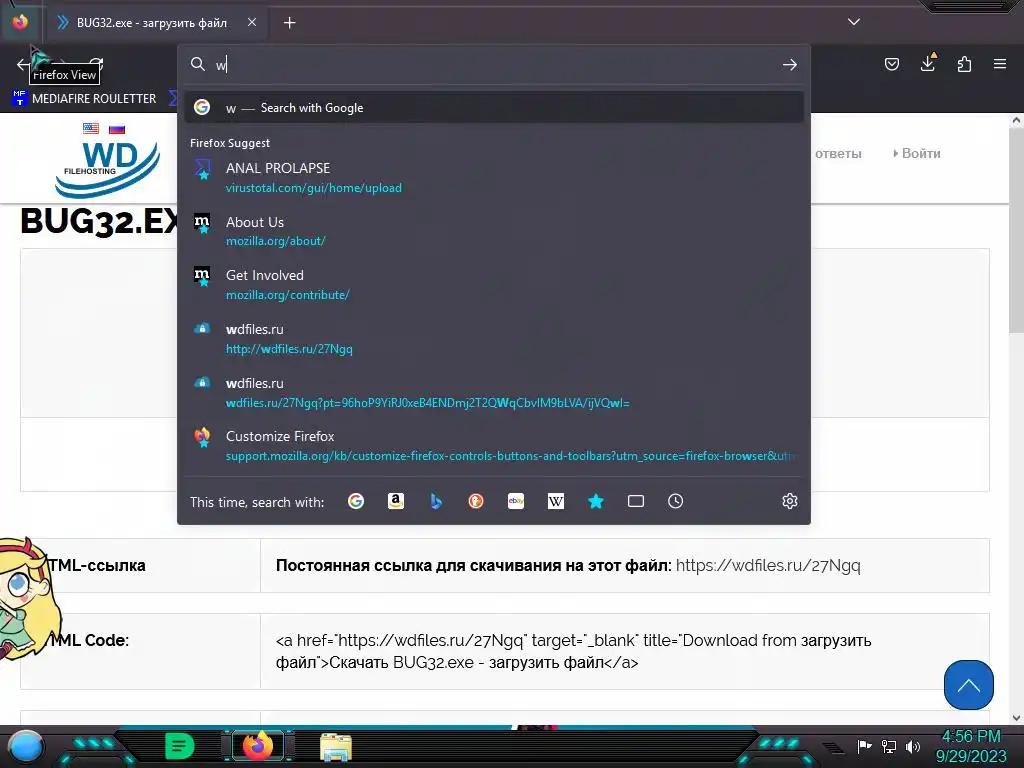The width and height of the screenshot is (1024, 768).
Task: Click inside the address bar input
Action: pos(496,65)
